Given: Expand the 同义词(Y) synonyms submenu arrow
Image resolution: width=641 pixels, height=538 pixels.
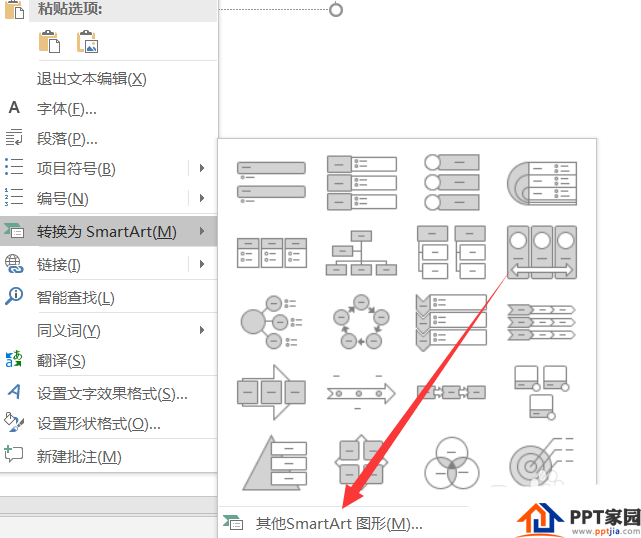Looking at the screenshot, I should pyautogui.click(x=202, y=330).
